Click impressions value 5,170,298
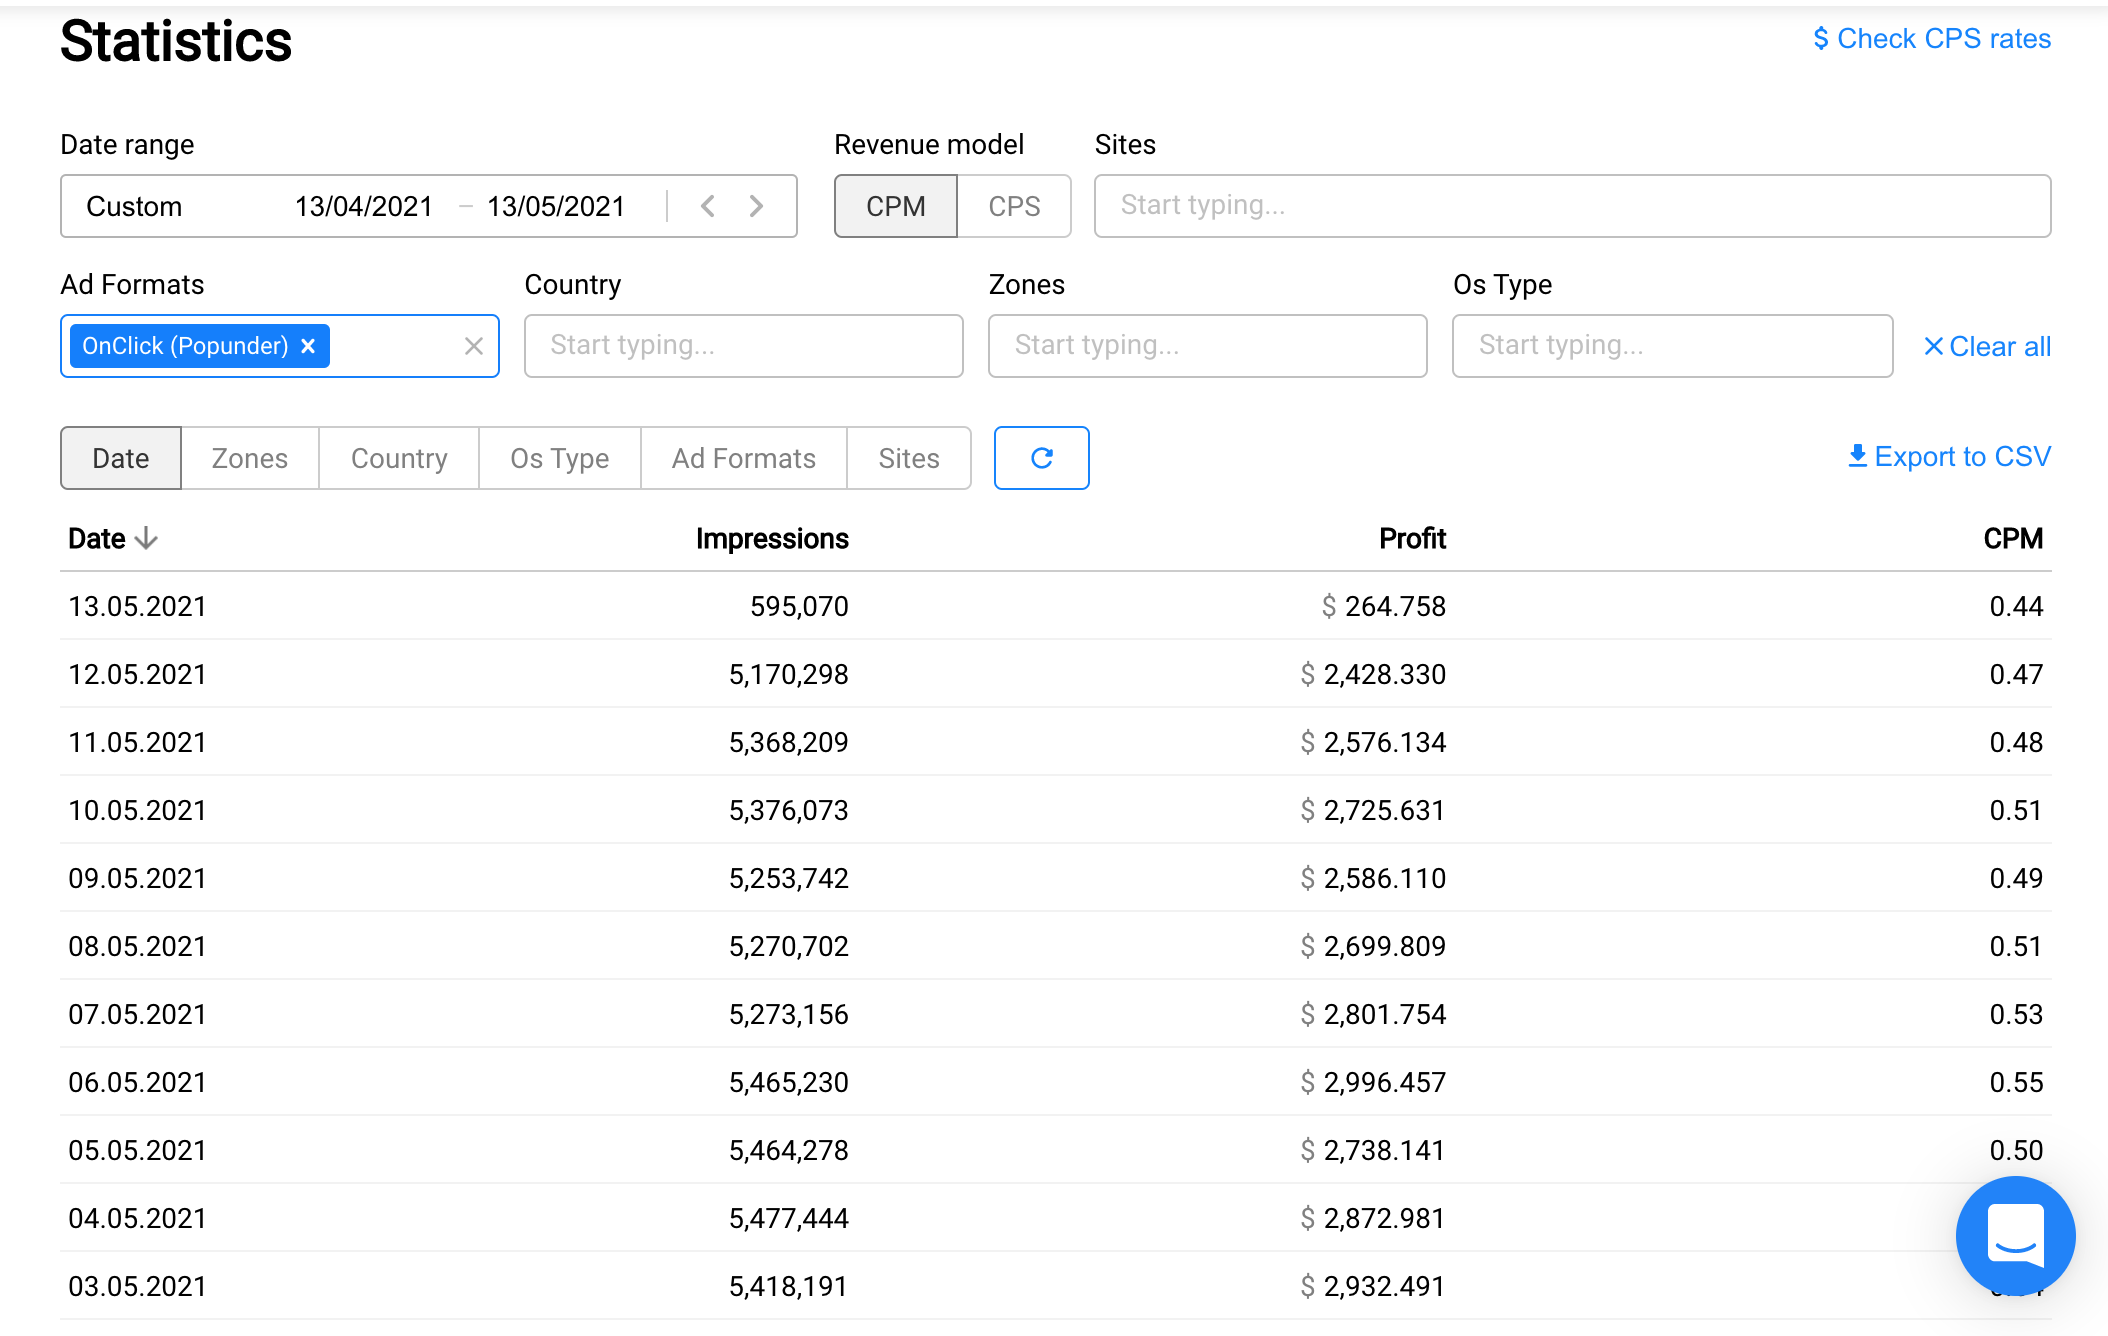 click(x=788, y=675)
